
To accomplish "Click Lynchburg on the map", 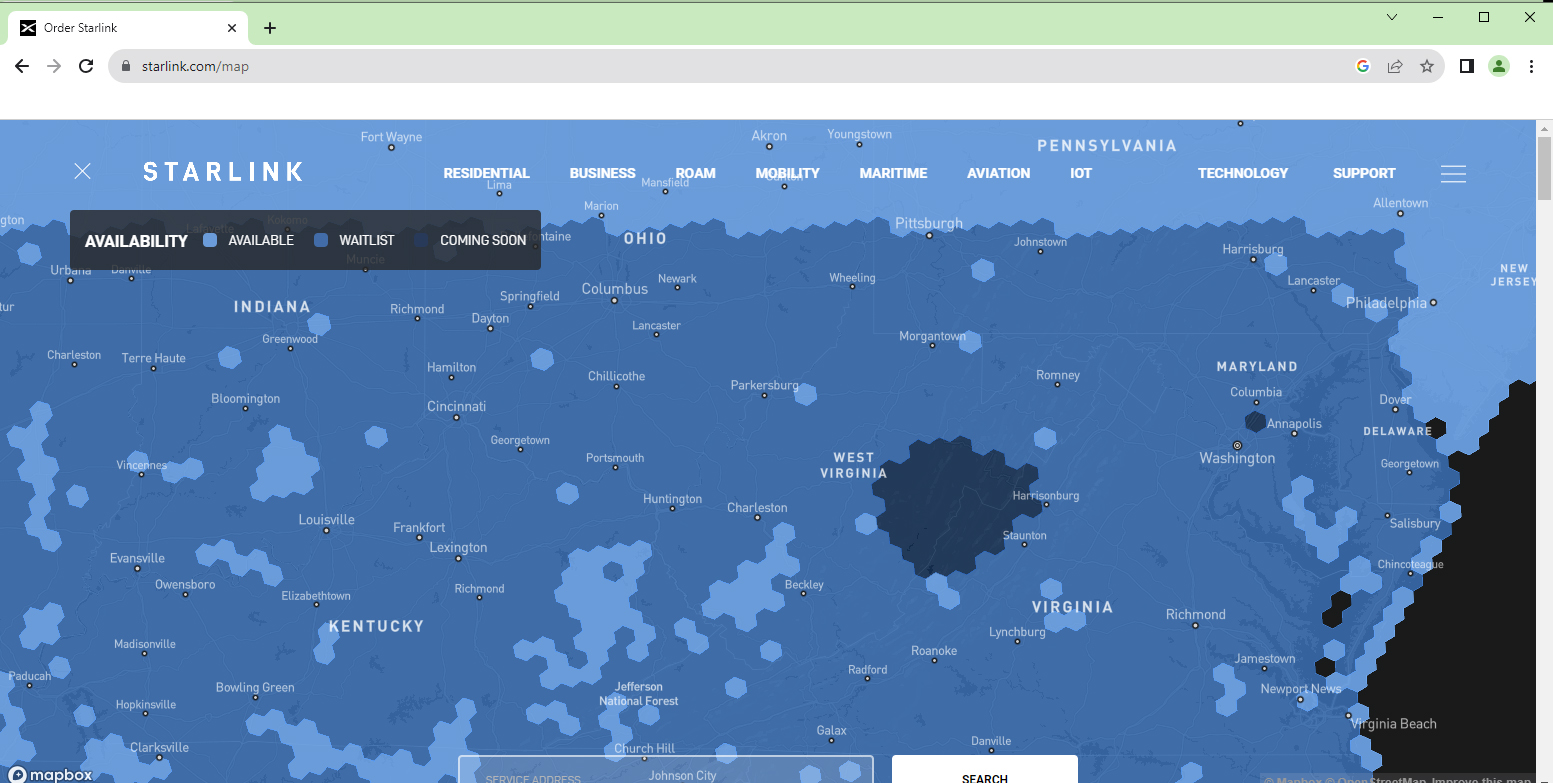I will click(x=1017, y=632).
